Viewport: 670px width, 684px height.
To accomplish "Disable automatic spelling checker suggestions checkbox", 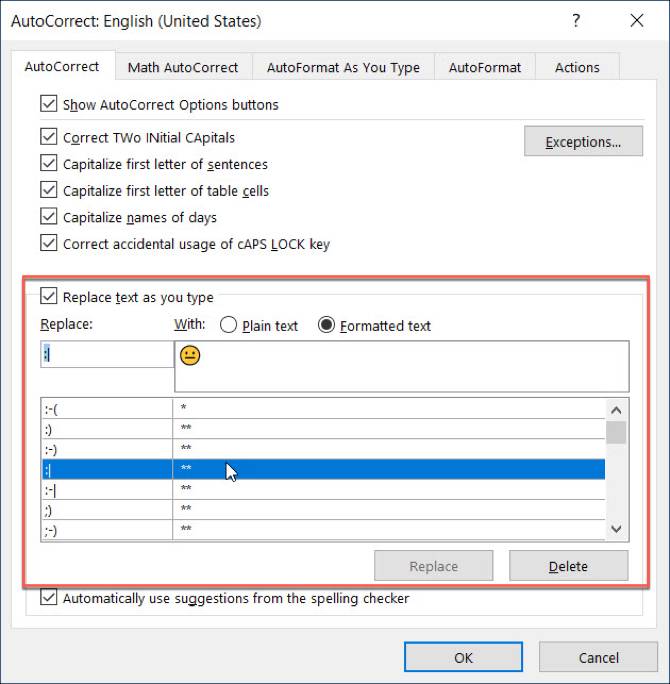I will point(48,598).
